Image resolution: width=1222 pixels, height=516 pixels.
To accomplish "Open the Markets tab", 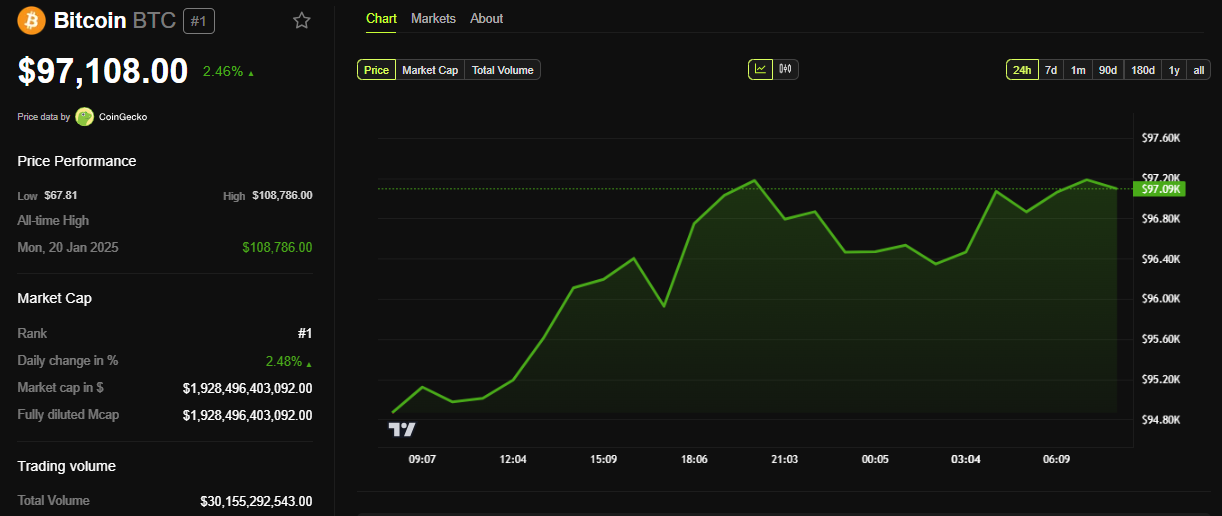I will (x=433, y=19).
